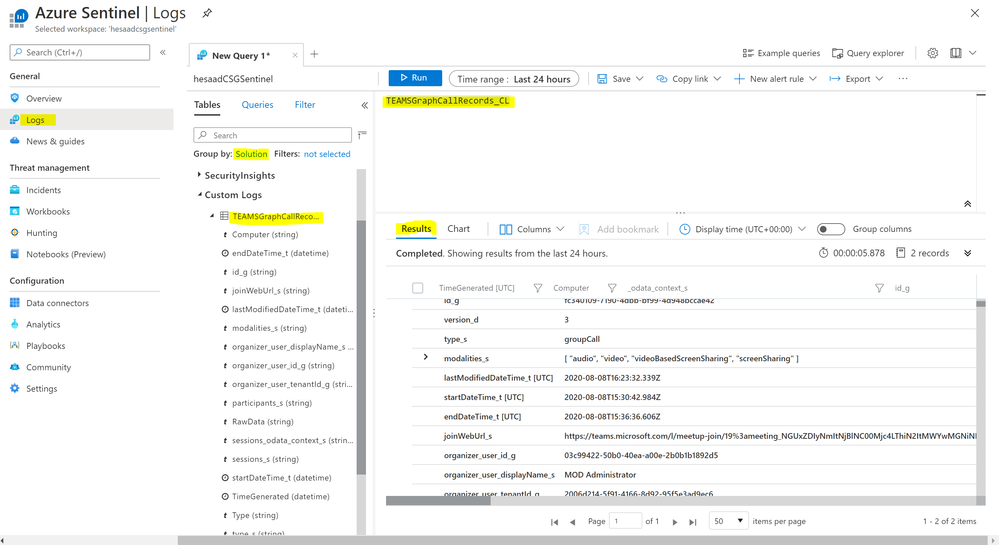This screenshot has width=999, height=545.
Task: Run the query
Action: (415, 78)
